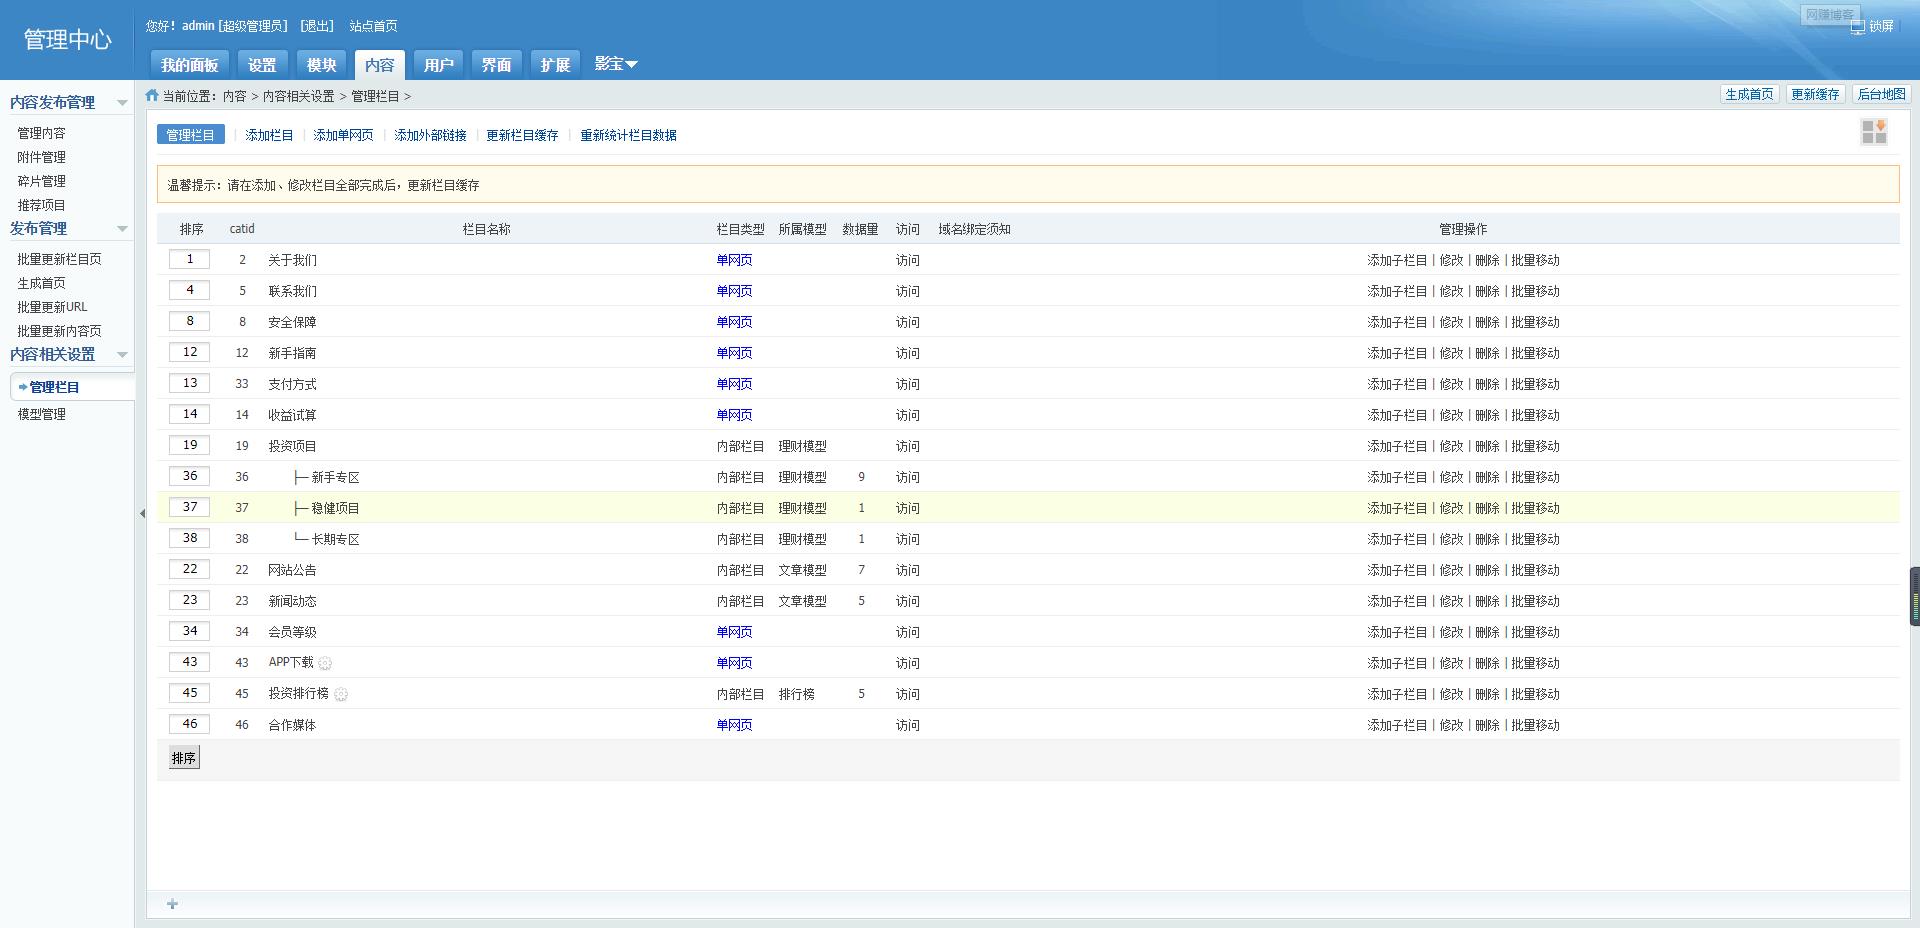1920x928 pixels.
Task: Open 批量更新栏目页 in the sidebar
Action: [59, 259]
